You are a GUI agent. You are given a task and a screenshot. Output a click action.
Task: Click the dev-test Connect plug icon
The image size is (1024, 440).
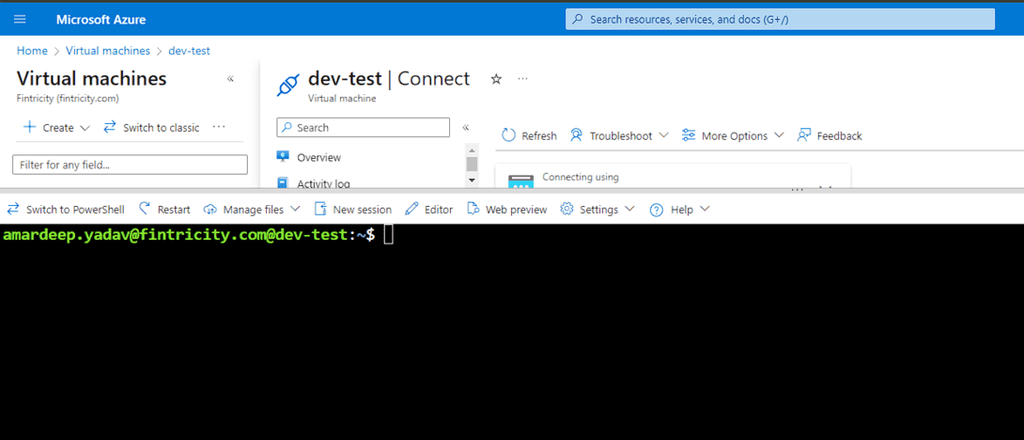pyautogui.click(x=288, y=85)
